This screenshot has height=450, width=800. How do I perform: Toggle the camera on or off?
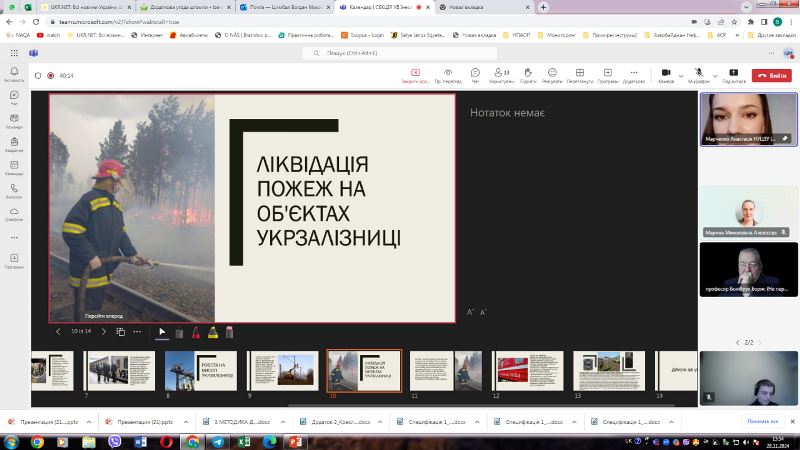tap(666, 76)
